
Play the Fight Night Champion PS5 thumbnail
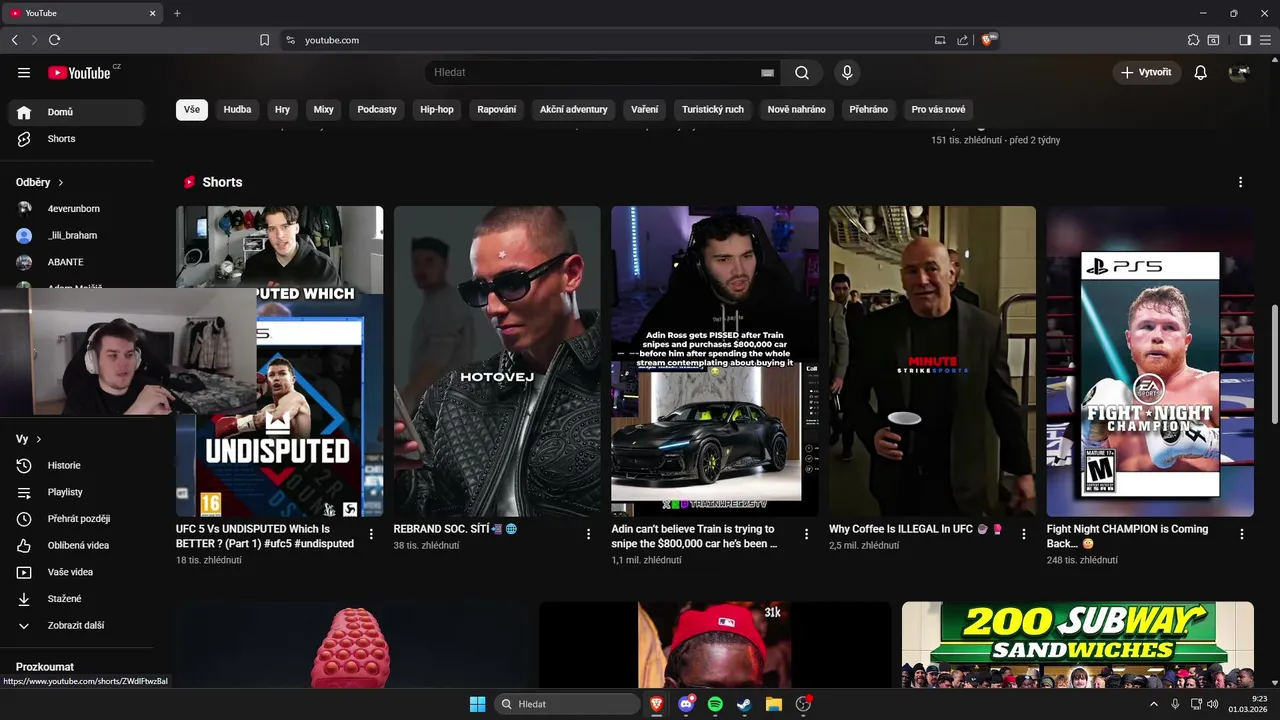pos(1150,361)
